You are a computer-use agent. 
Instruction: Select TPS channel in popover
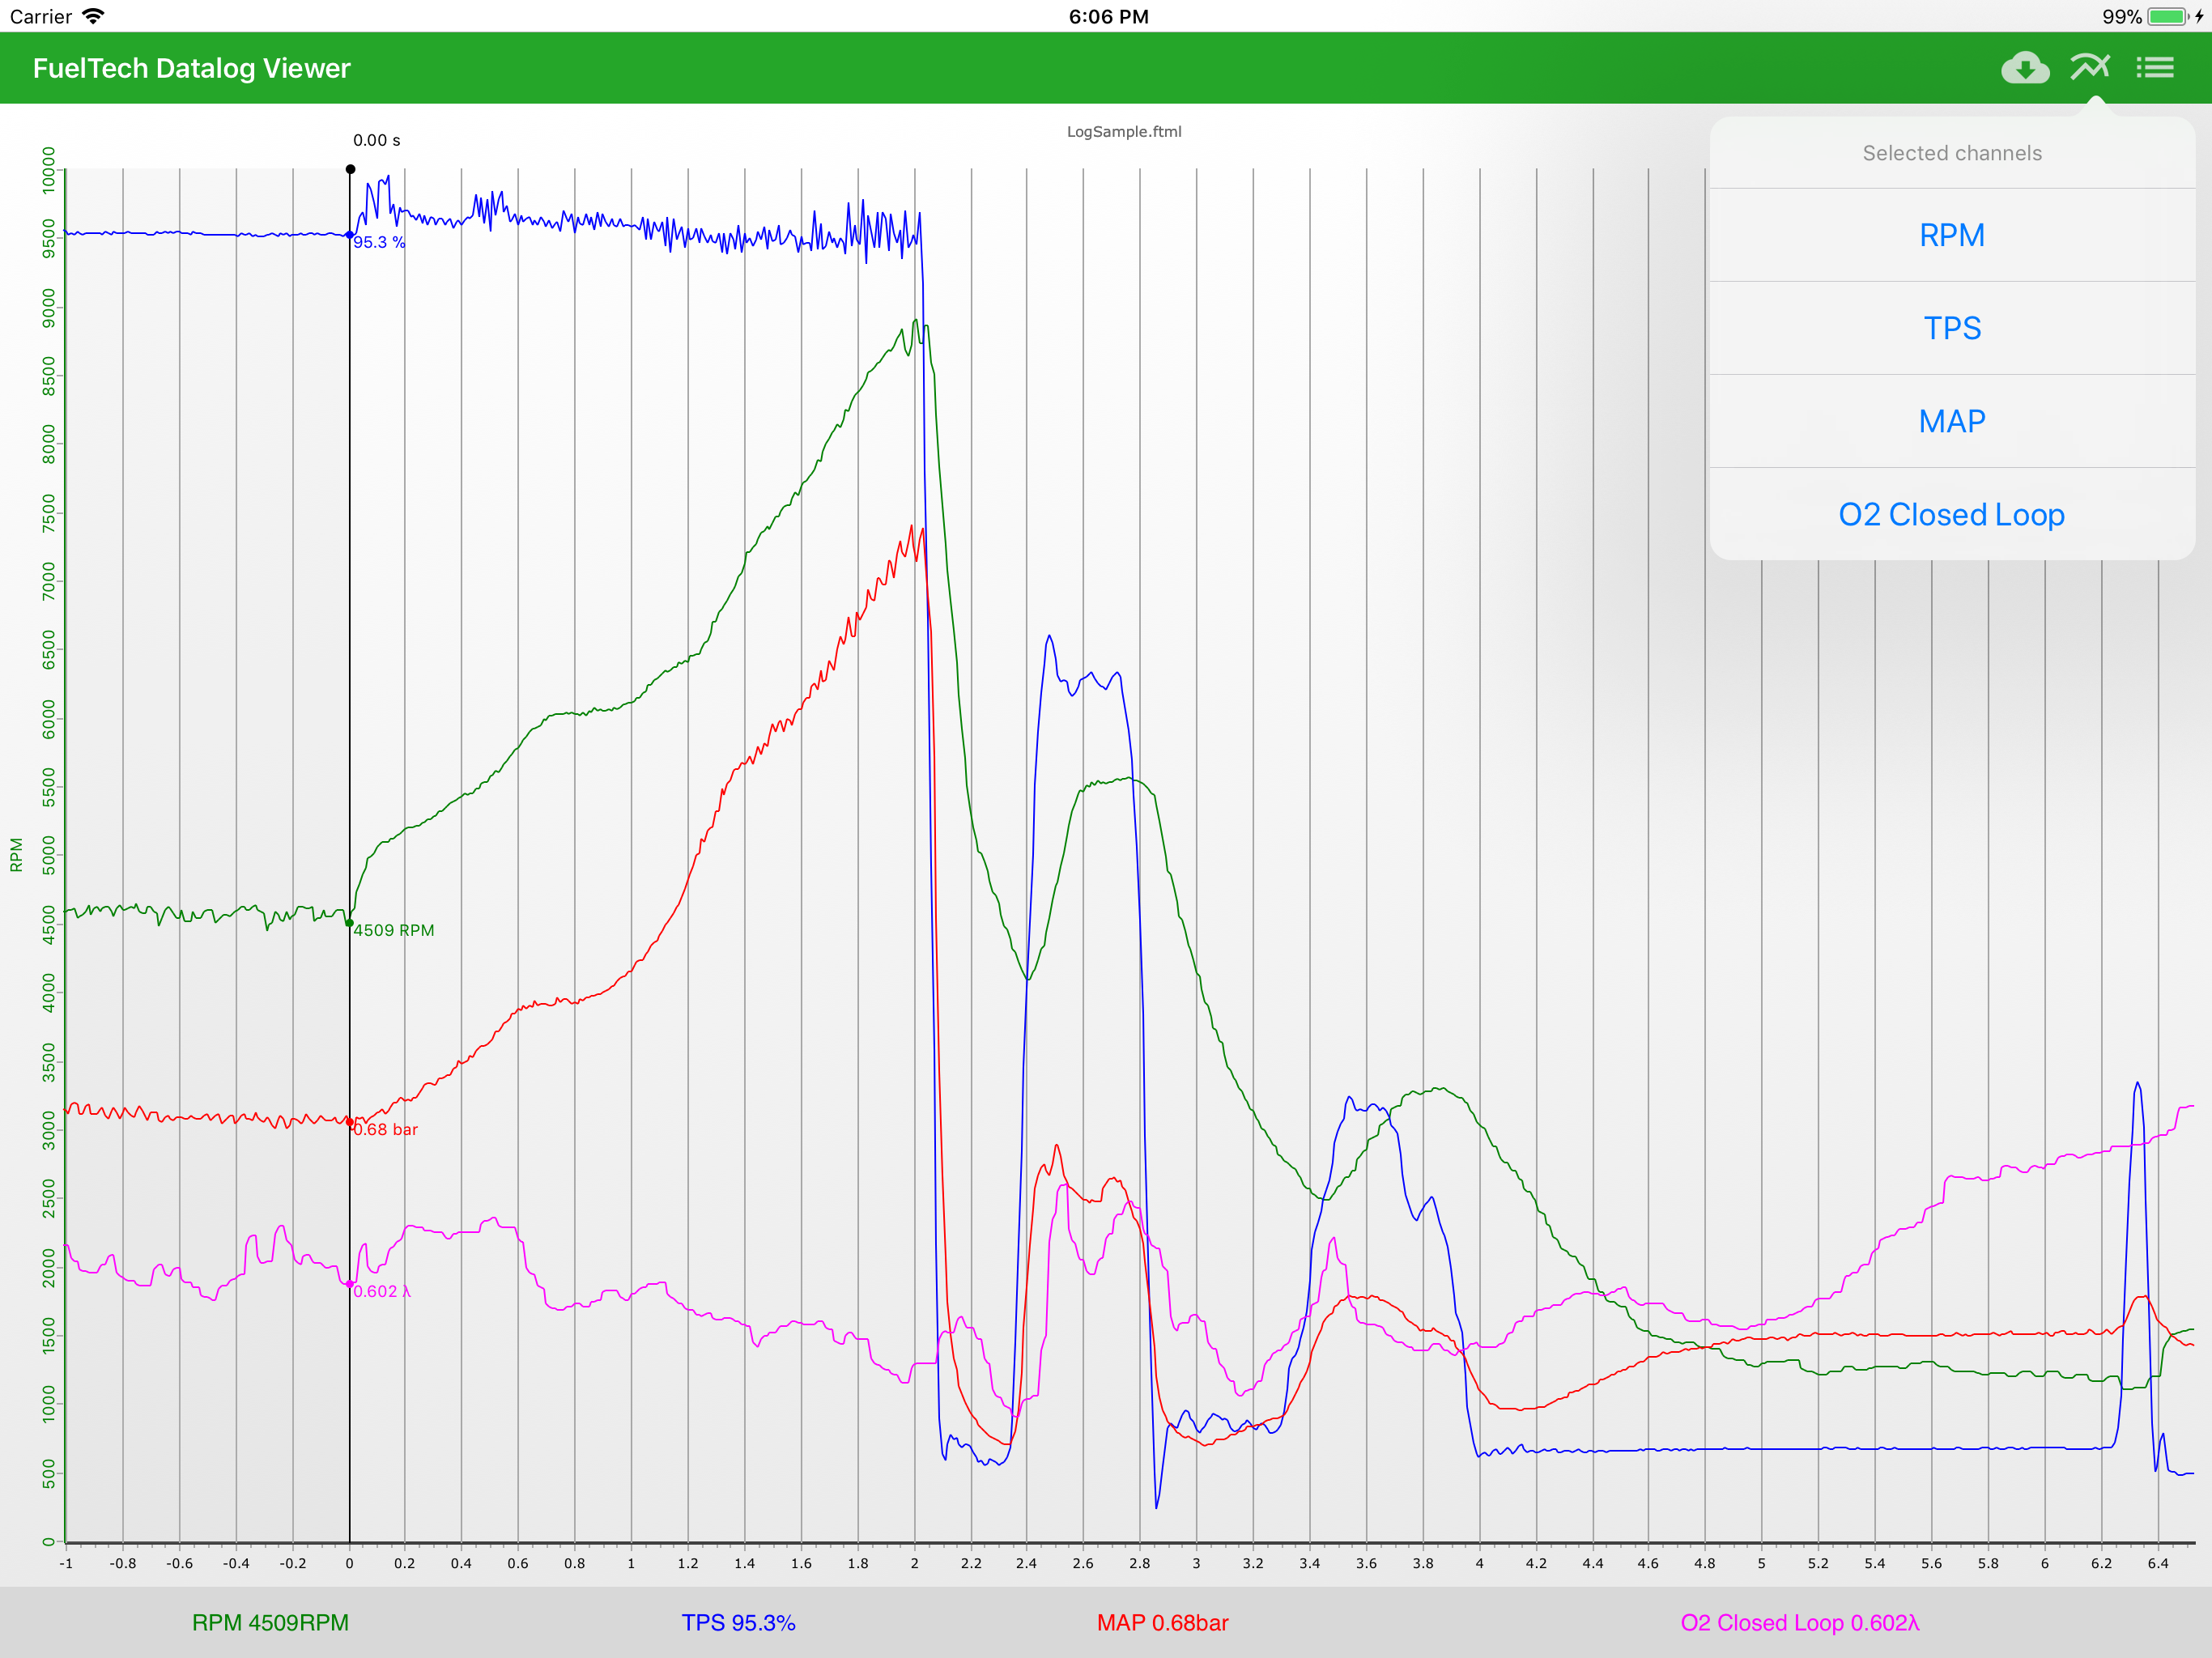[1951, 328]
